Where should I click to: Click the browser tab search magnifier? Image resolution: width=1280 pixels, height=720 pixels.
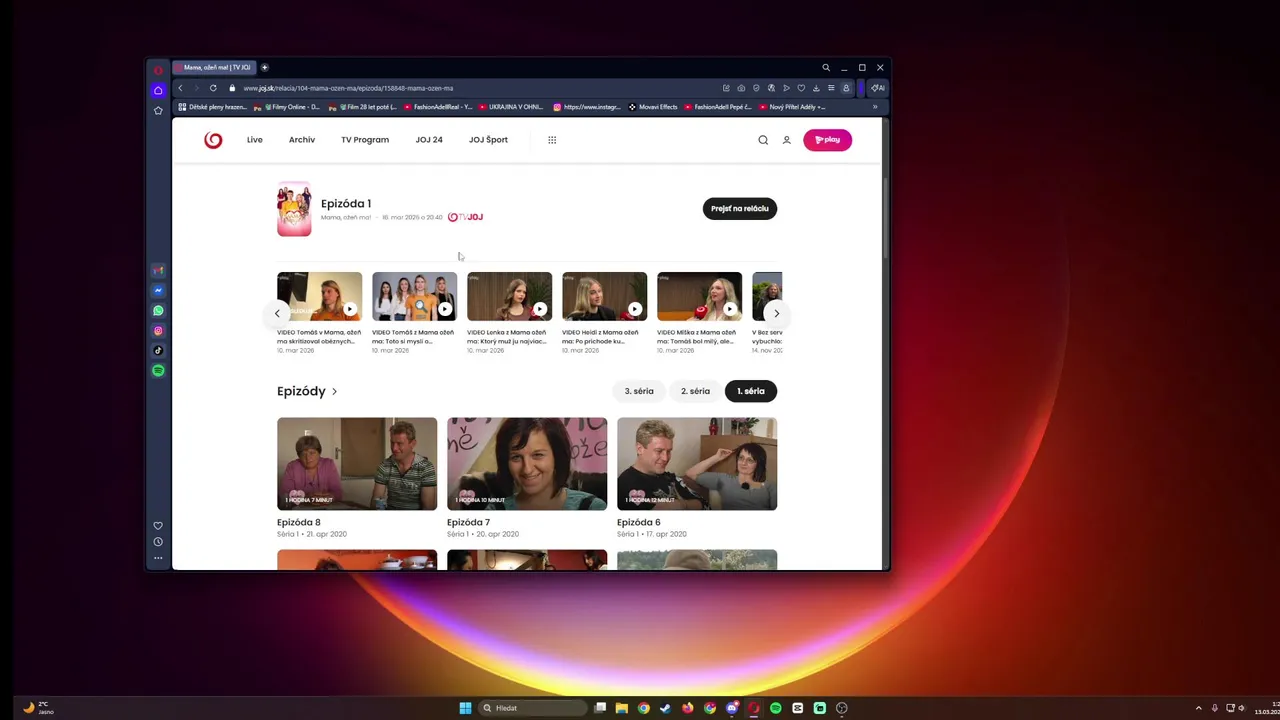tap(826, 68)
